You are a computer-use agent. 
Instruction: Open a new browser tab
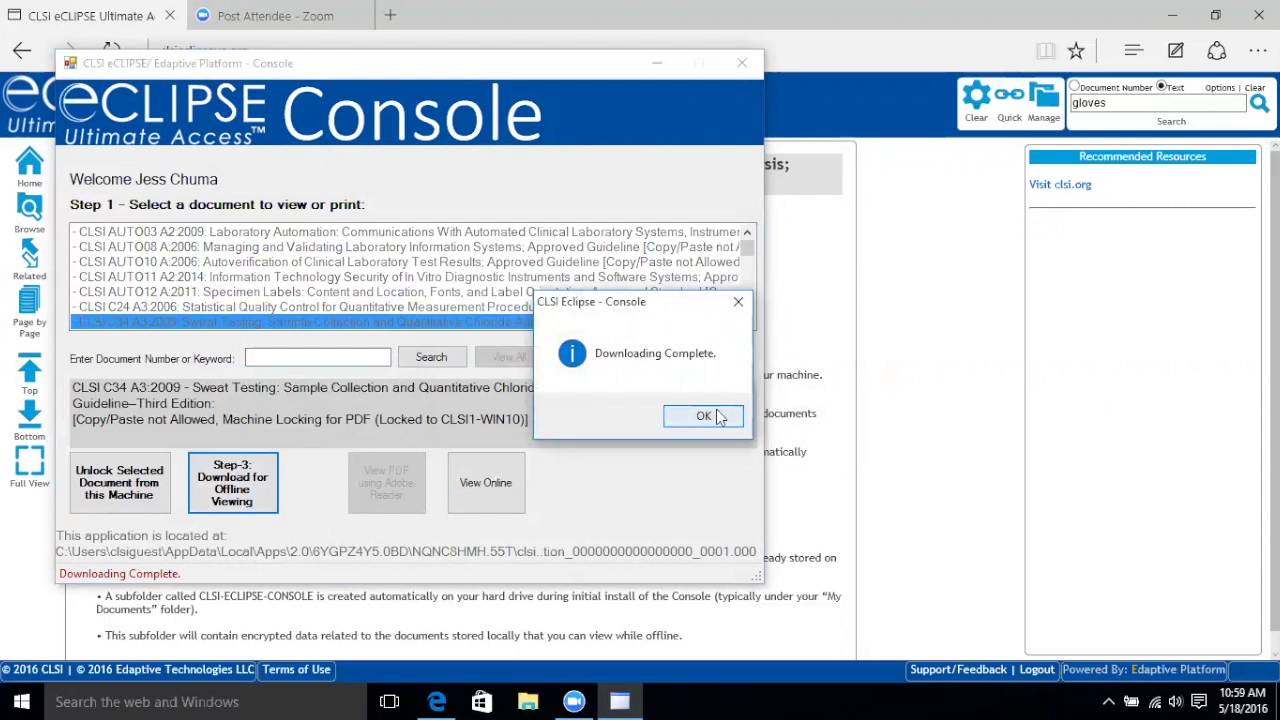pyautogui.click(x=390, y=15)
